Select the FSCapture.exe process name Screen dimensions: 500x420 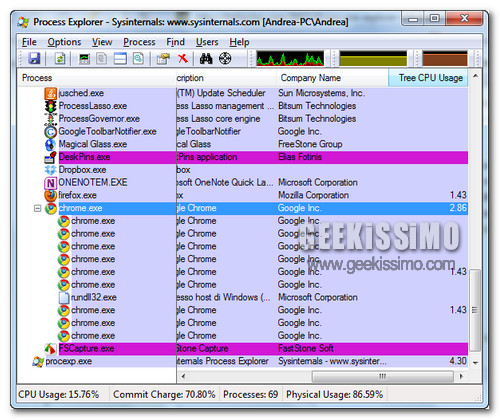[x=87, y=349]
